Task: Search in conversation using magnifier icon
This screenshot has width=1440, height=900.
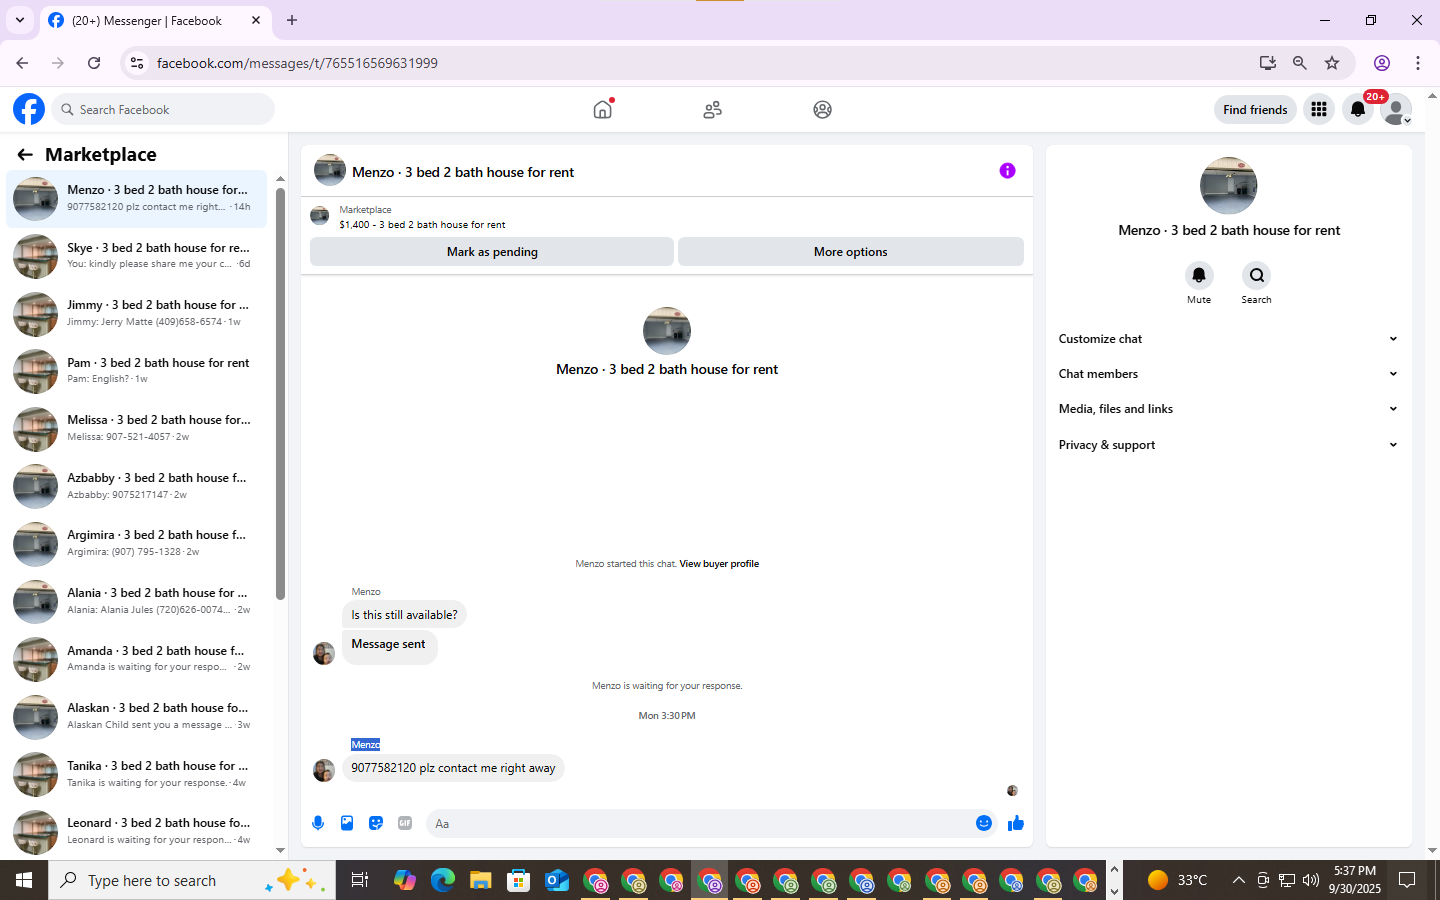Action: click(1256, 275)
